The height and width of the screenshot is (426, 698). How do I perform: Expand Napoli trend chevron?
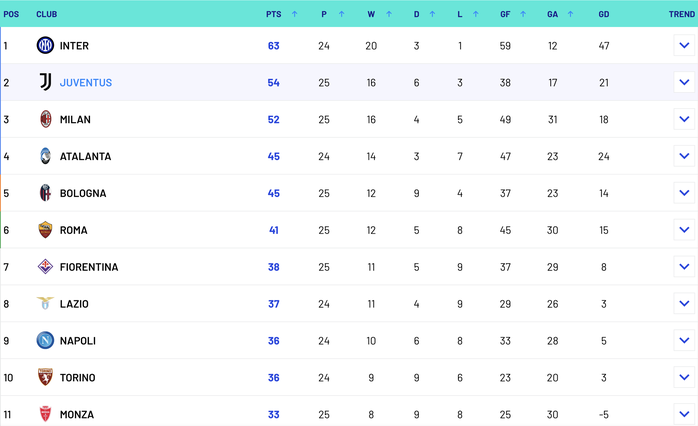click(684, 341)
